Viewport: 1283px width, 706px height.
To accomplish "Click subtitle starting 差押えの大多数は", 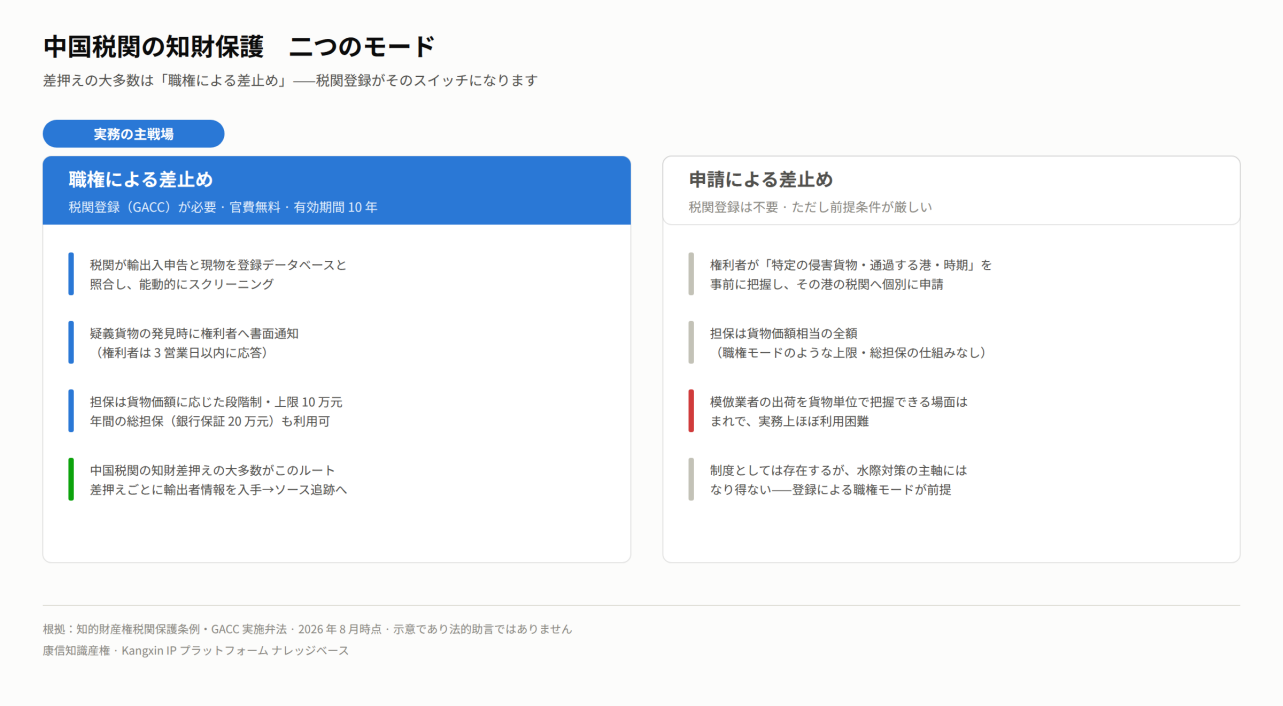I will coord(290,81).
